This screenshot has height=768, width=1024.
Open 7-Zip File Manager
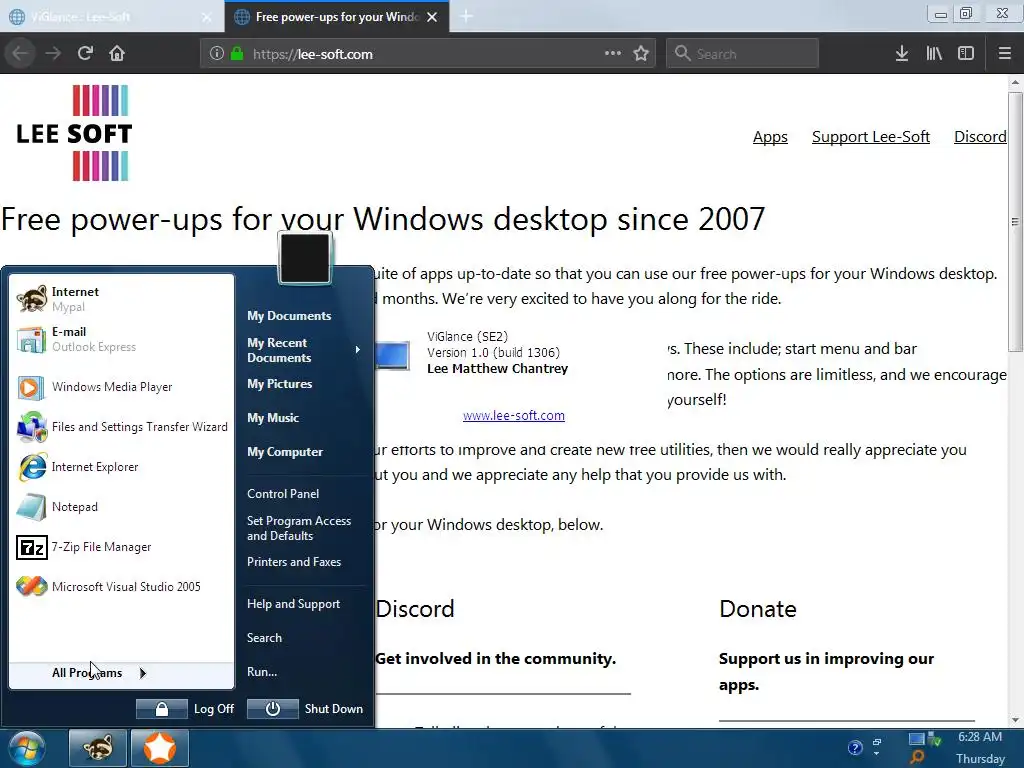click(x=121, y=547)
